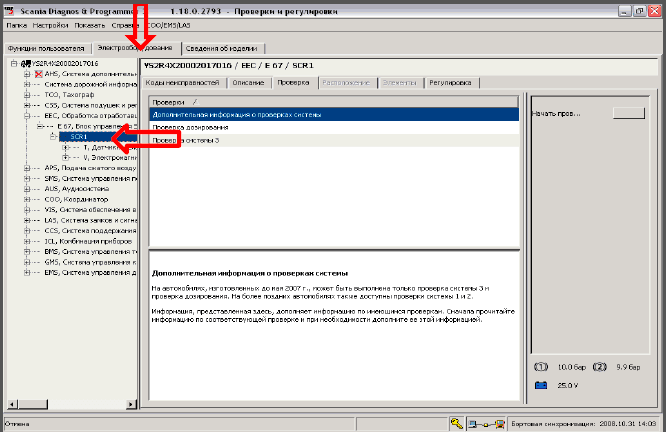Expand the TCO, Тахограф tree node
Image resolution: width=666 pixels, height=432 pixels.
[x=27, y=96]
